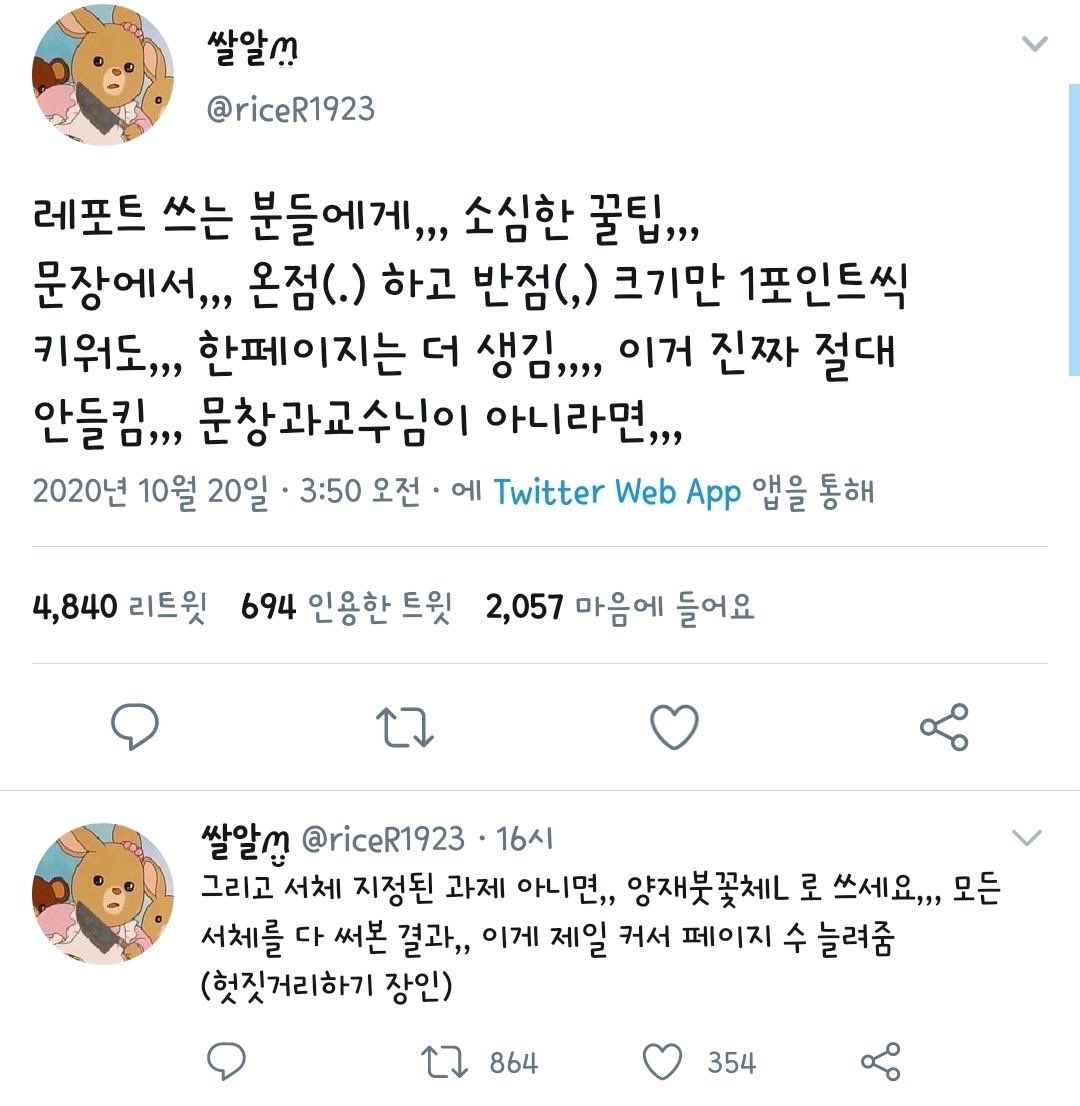Open the reply tweet's avatar thumbnail

103,893
